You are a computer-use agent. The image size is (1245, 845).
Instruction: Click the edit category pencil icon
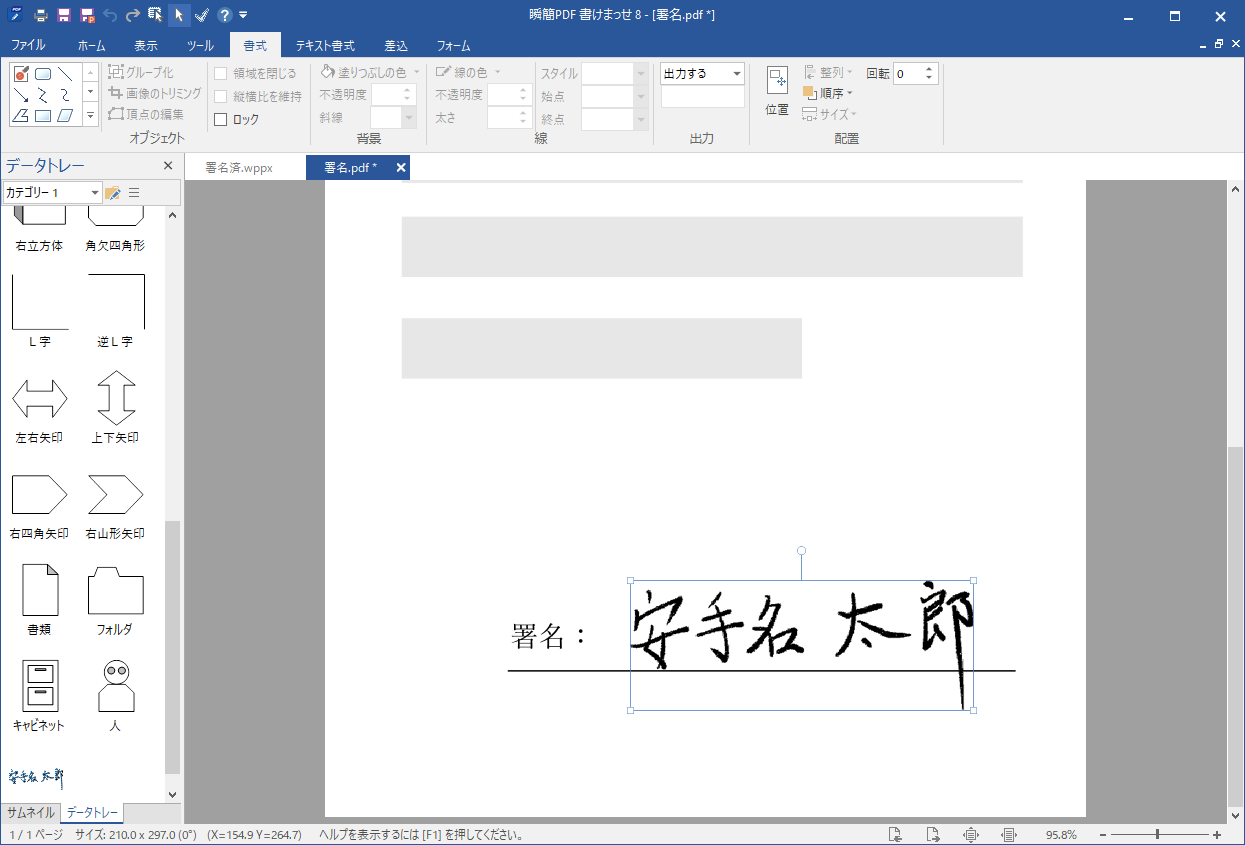(x=113, y=193)
